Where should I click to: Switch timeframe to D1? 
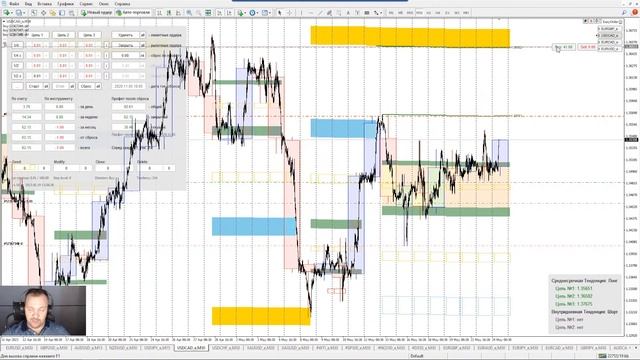[x=447, y=13]
